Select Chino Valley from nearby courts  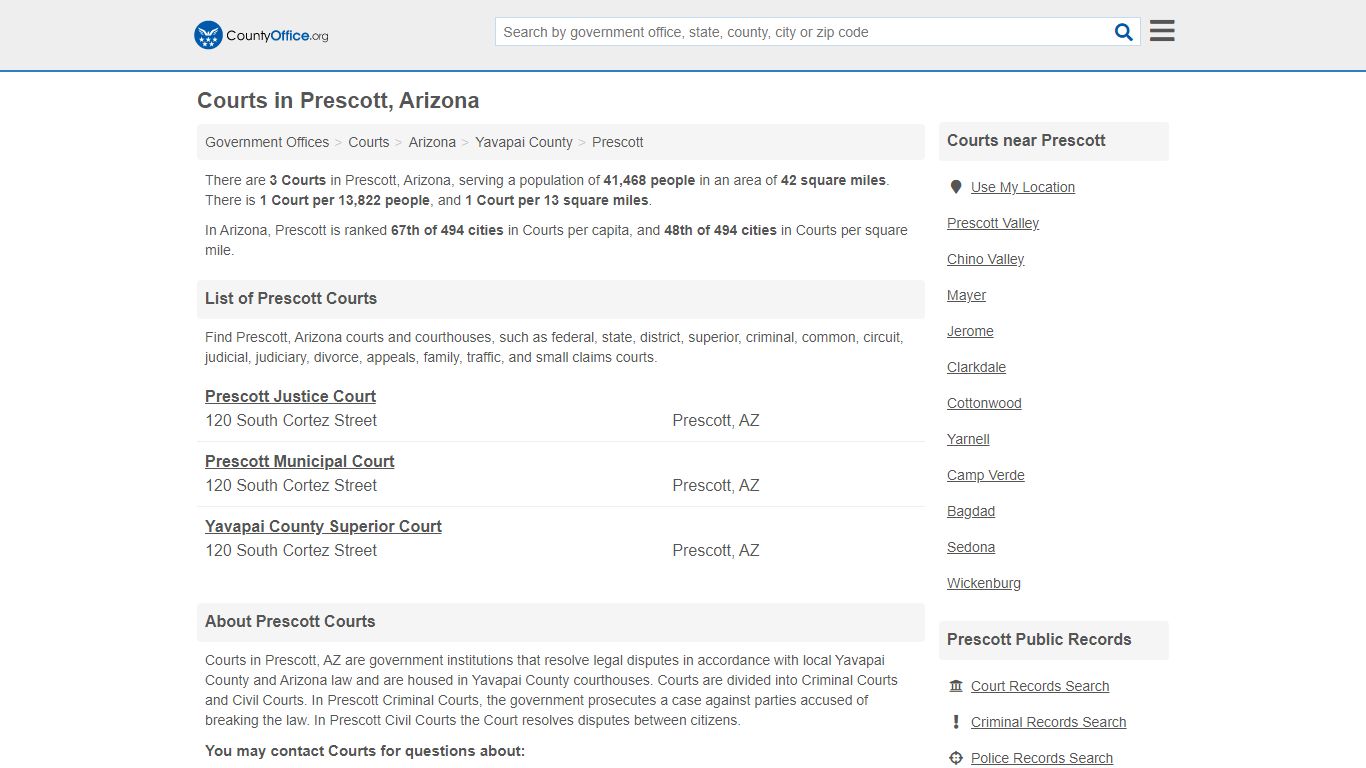click(985, 259)
